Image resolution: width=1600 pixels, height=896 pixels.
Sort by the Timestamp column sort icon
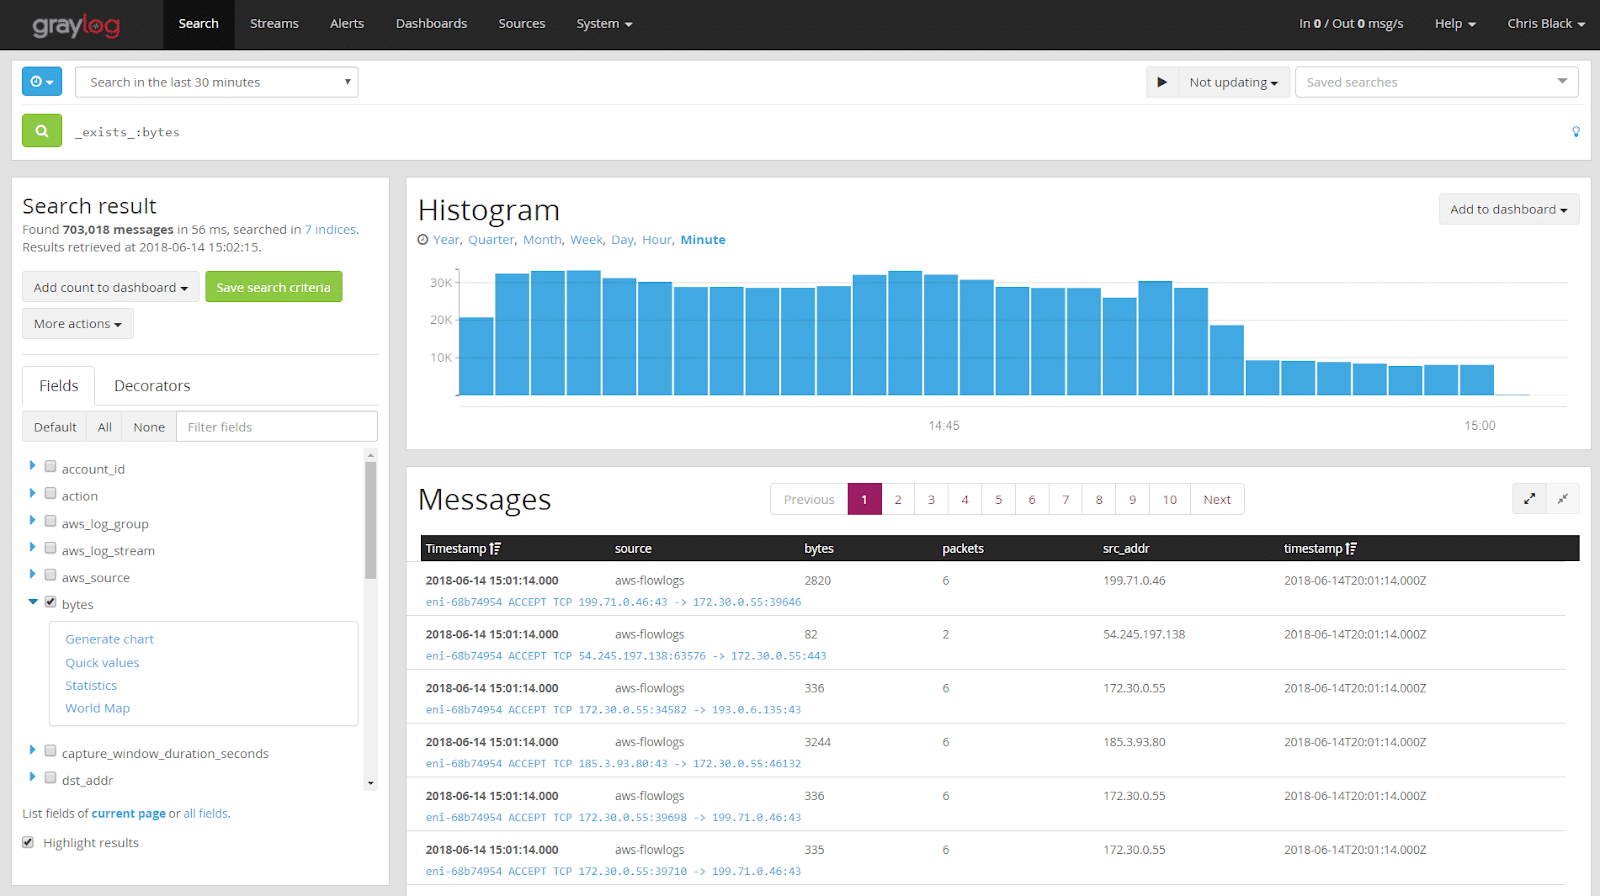tap(495, 549)
